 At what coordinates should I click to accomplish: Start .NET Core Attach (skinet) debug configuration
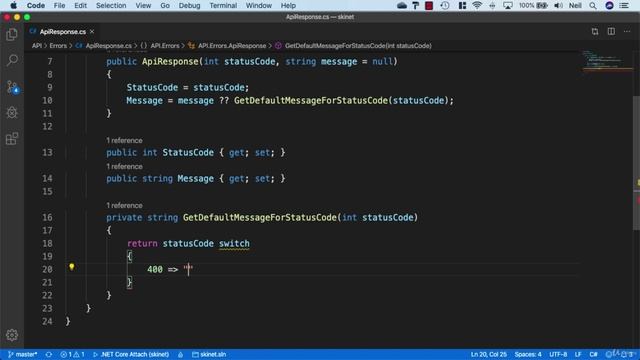tap(131, 354)
